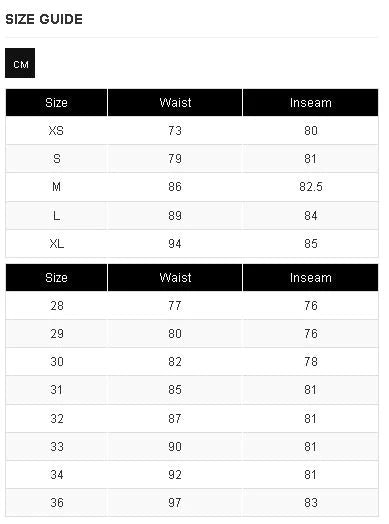Click the CM unit button

(20, 63)
